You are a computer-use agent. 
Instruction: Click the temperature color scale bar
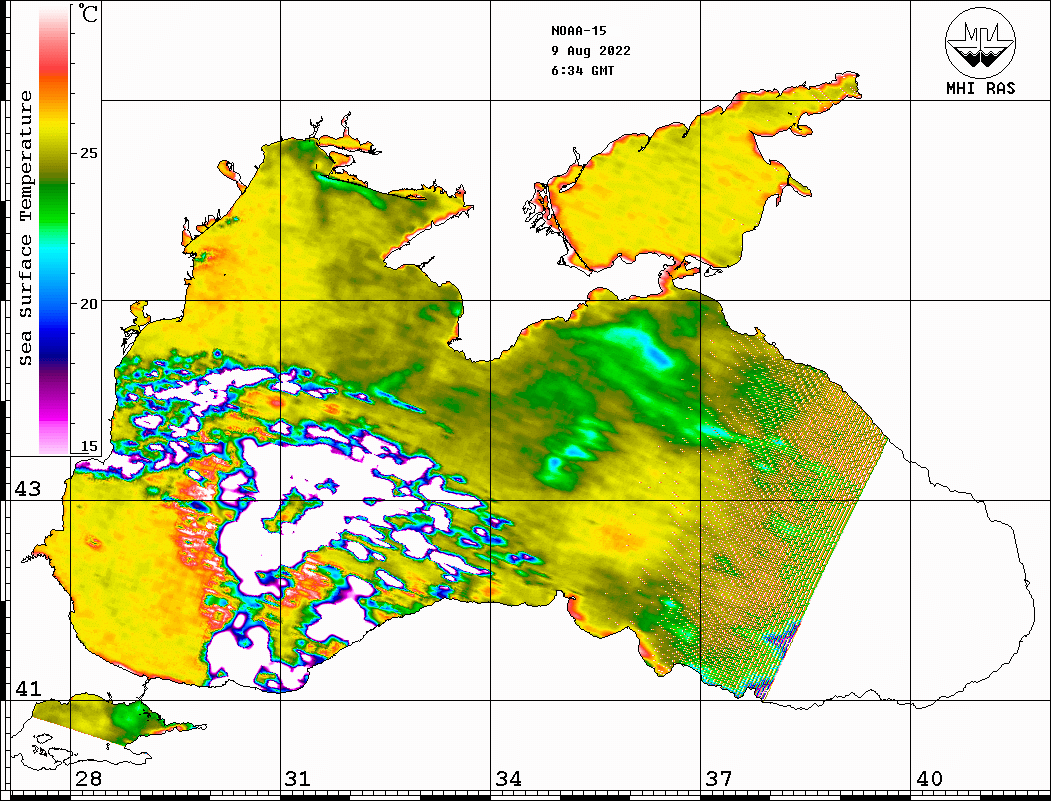click(54, 229)
